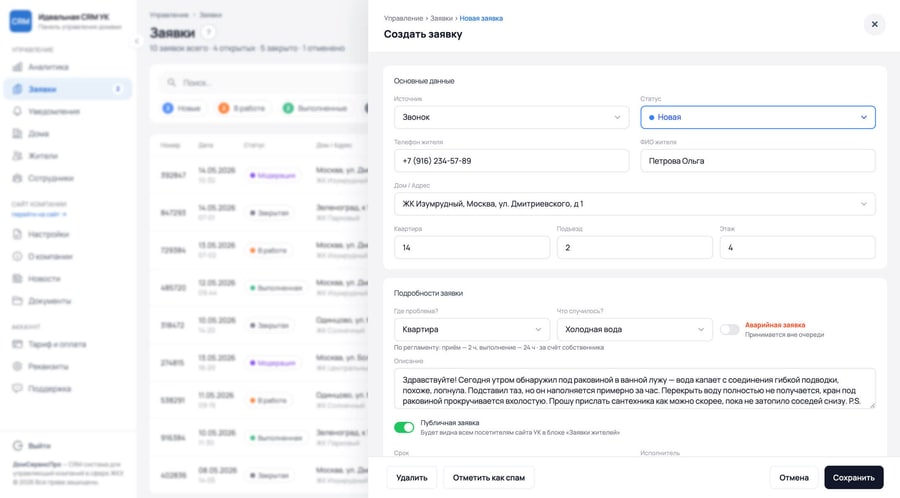
Task: Open Аналитика via its sidebar chart icon
Action: click(18, 67)
